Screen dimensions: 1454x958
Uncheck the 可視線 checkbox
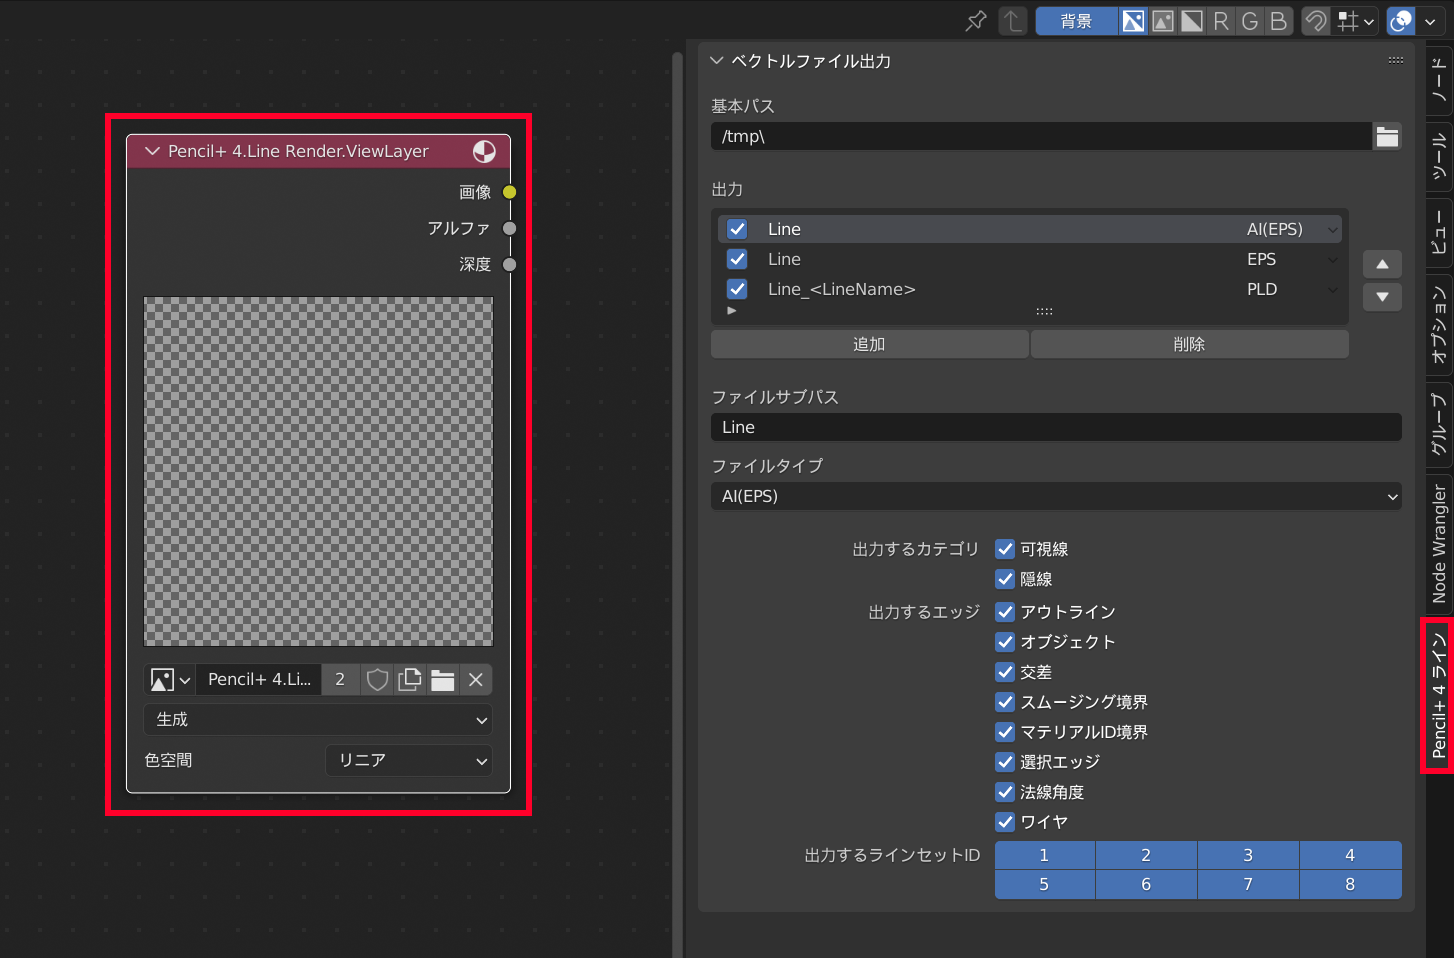tap(1005, 549)
